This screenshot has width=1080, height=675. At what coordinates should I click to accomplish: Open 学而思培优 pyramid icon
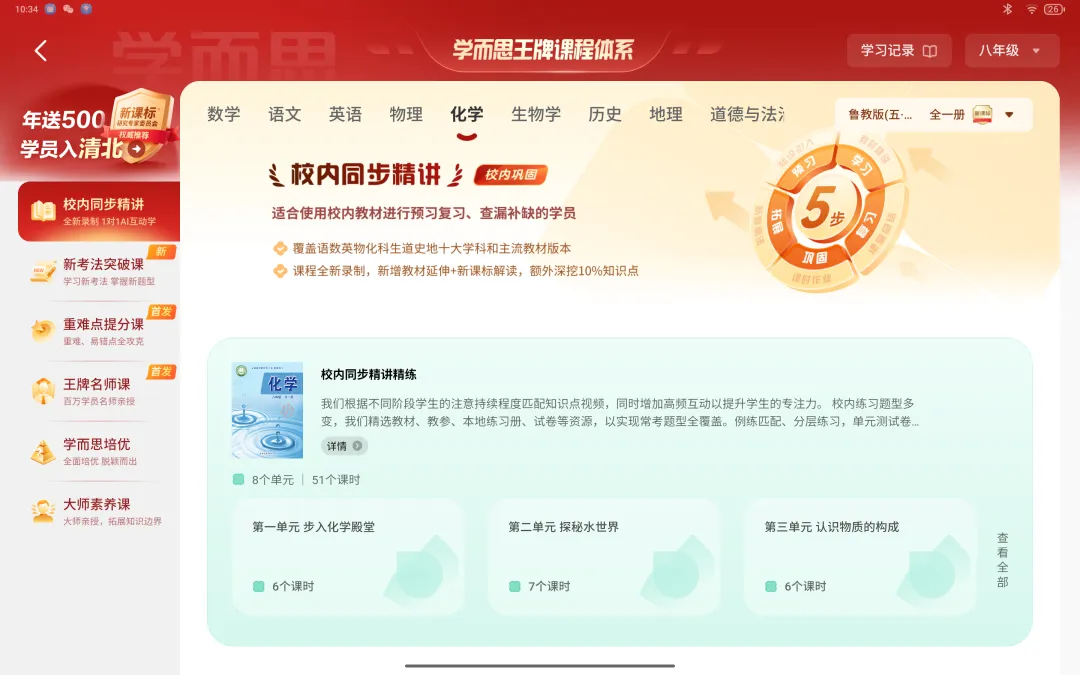[43, 451]
